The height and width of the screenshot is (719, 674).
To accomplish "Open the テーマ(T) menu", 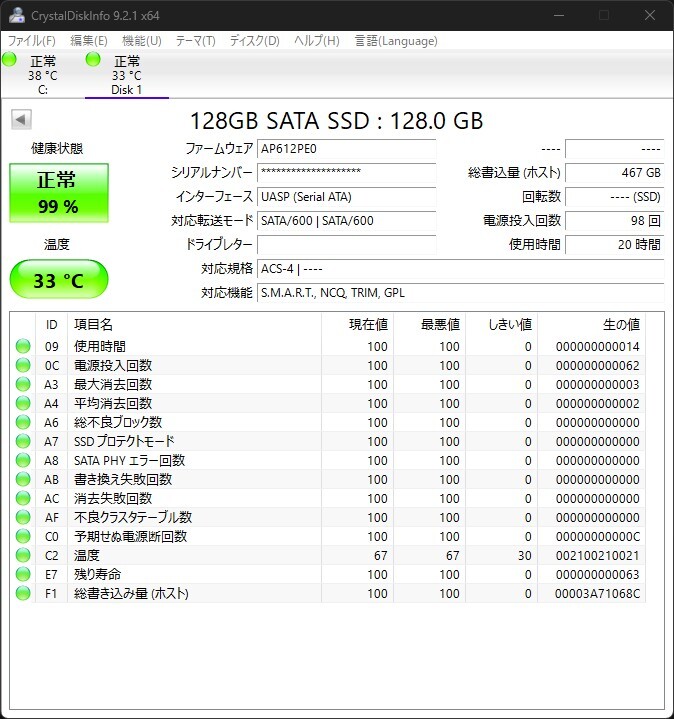I will 196,41.
